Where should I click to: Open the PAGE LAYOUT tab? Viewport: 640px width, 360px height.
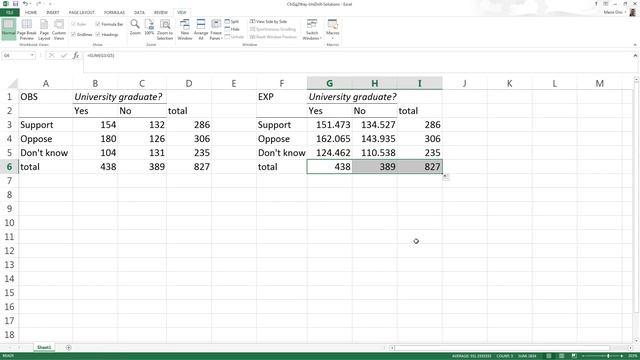pos(82,13)
